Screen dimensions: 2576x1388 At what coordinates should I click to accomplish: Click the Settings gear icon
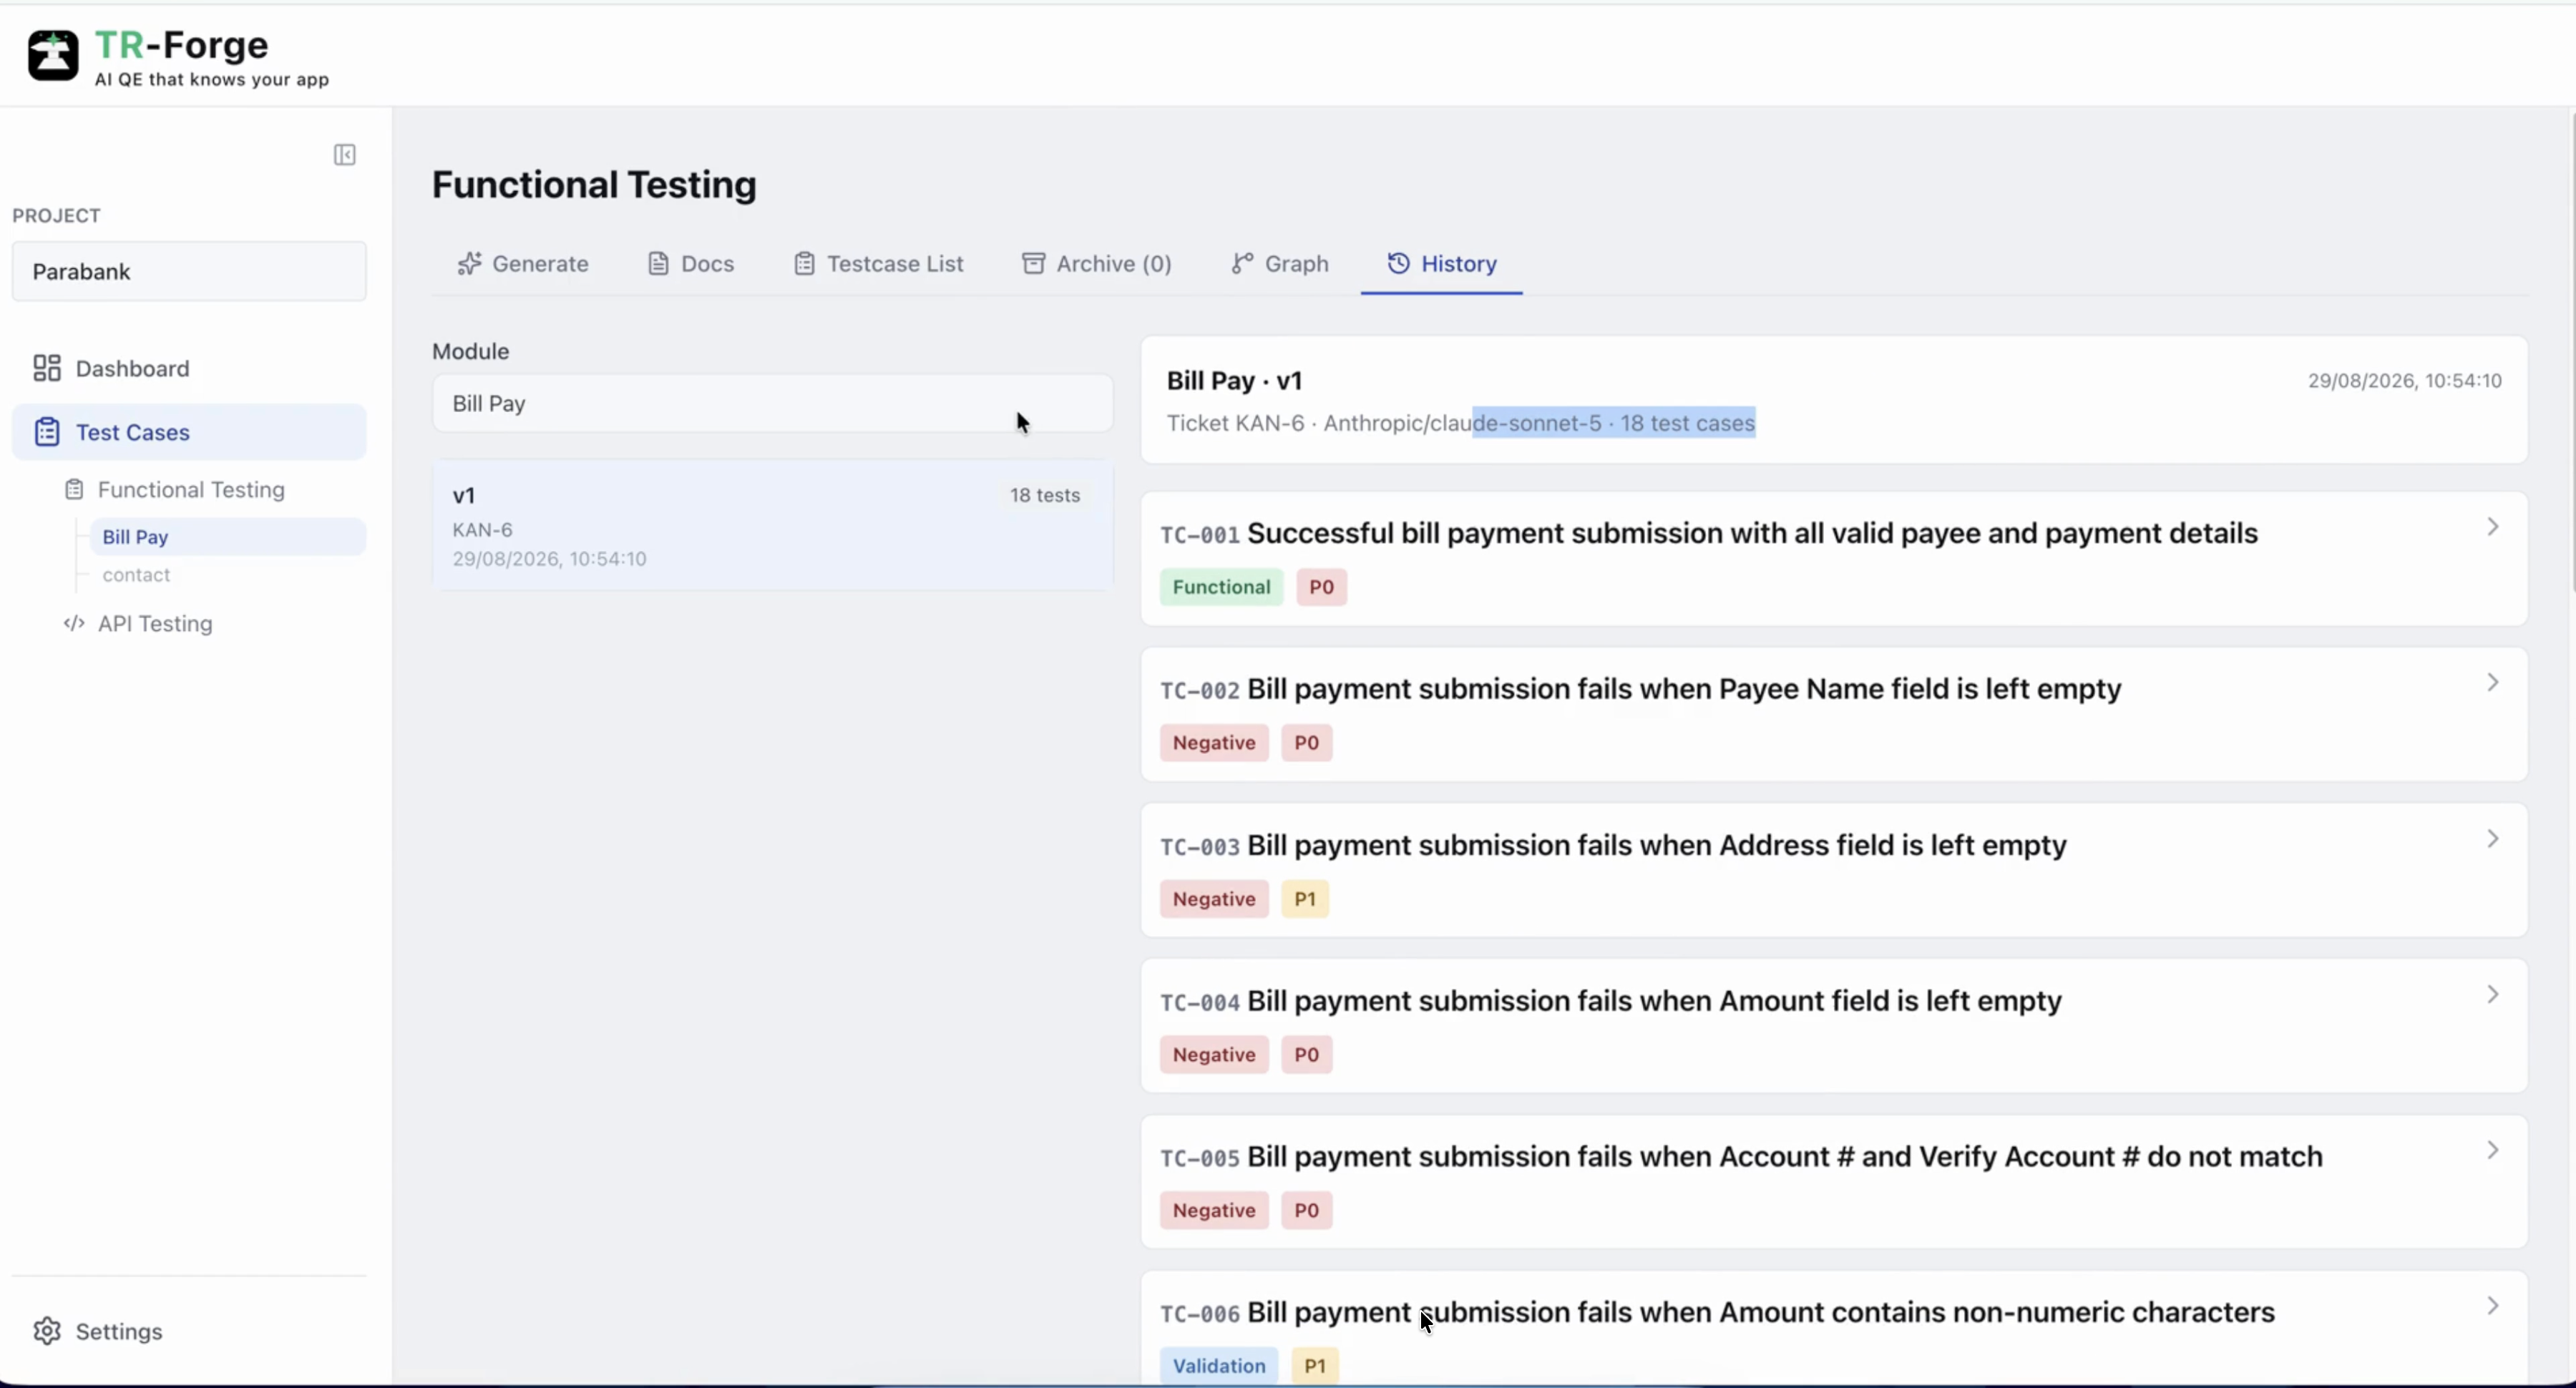[x=47, y=1331]
